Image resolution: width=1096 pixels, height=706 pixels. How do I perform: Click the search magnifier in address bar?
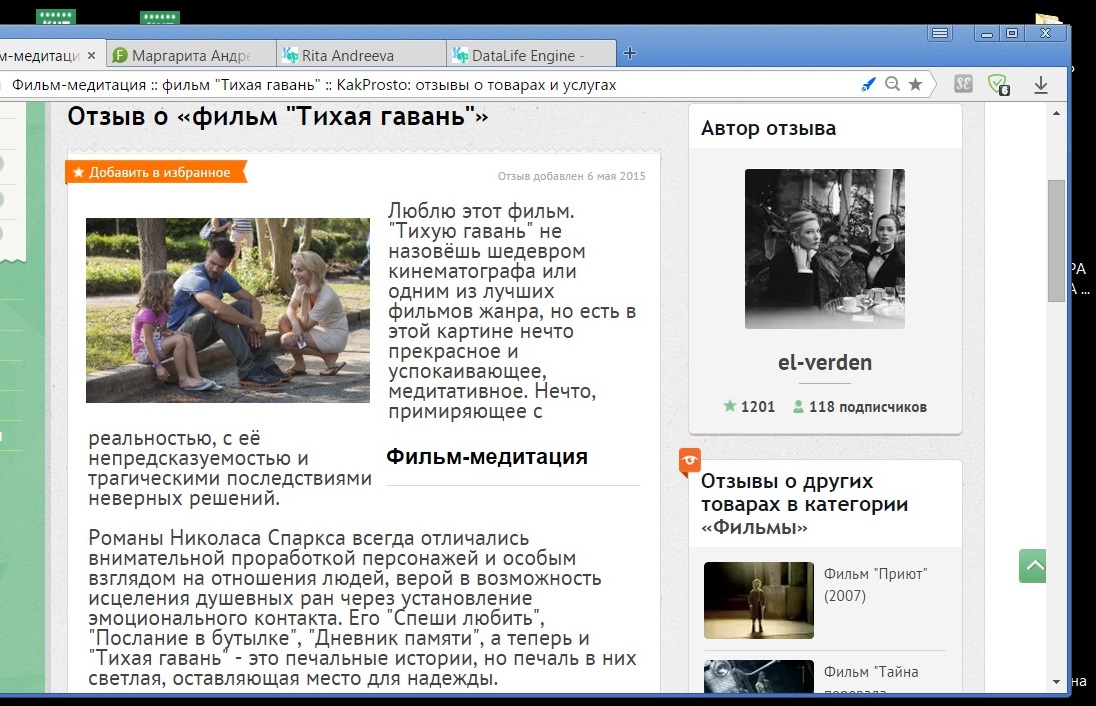click(892, 85)
